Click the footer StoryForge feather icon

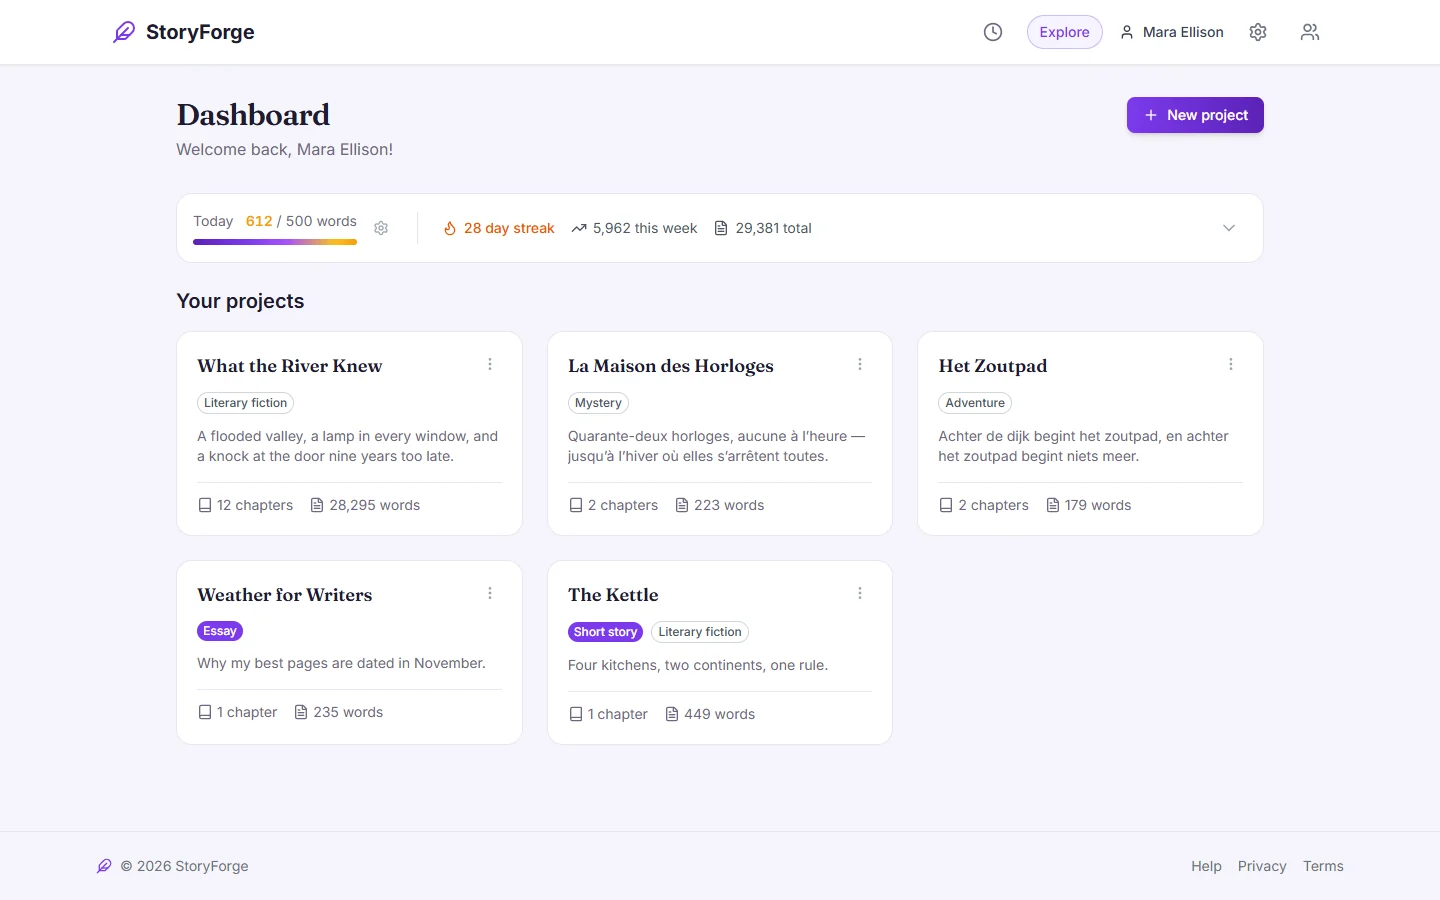pos(104,866)
